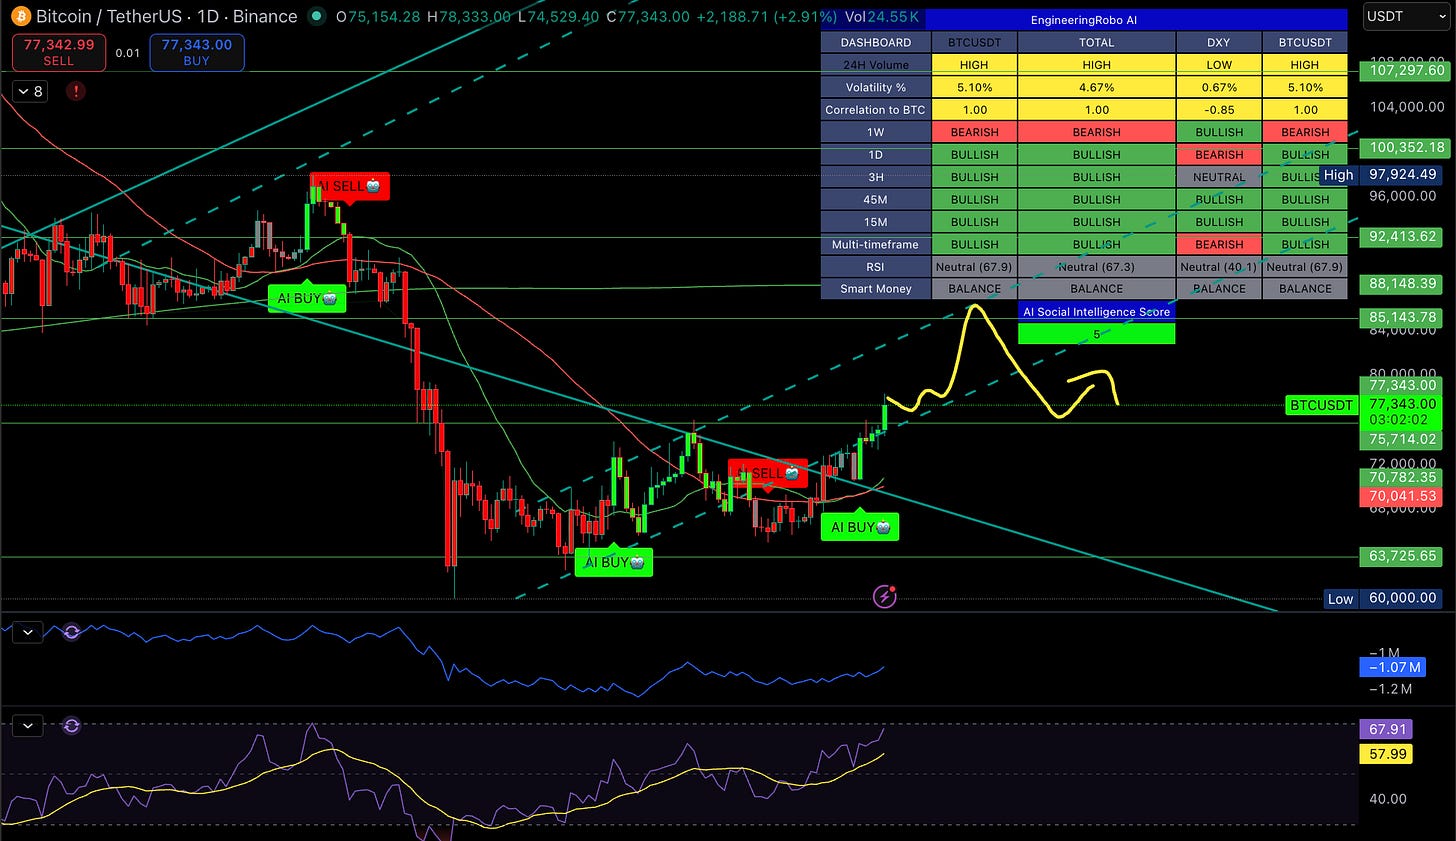Click the 85,143.78 price level label
Screen dimensions: 1456x841
tap(1403, 318)
